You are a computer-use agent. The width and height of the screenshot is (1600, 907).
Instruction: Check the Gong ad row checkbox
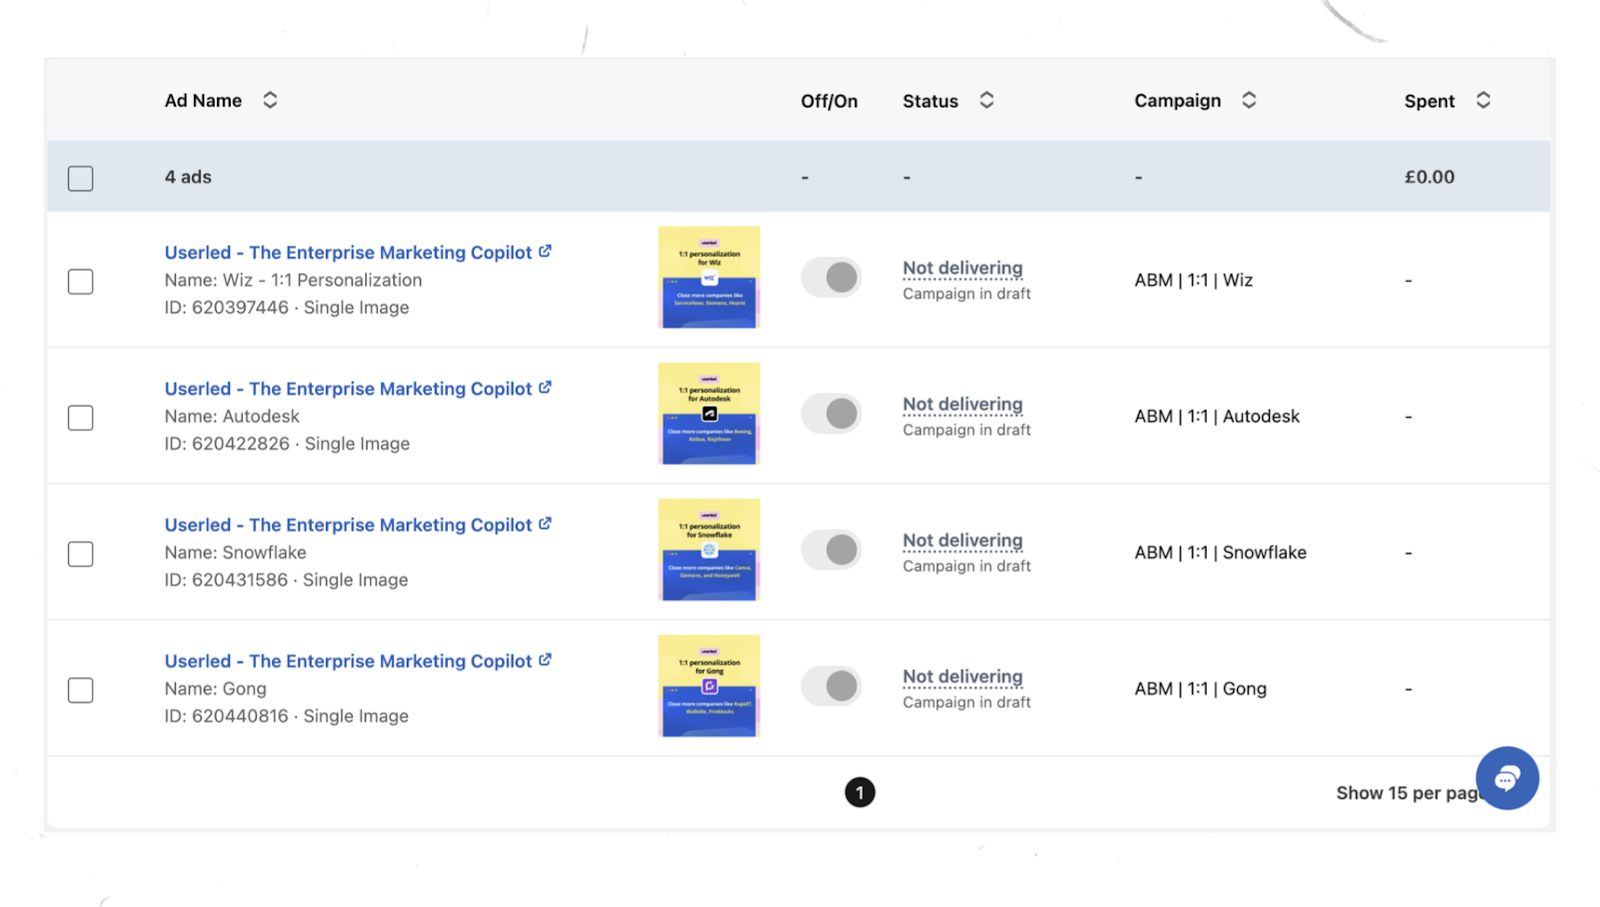(x=81, y=690)
